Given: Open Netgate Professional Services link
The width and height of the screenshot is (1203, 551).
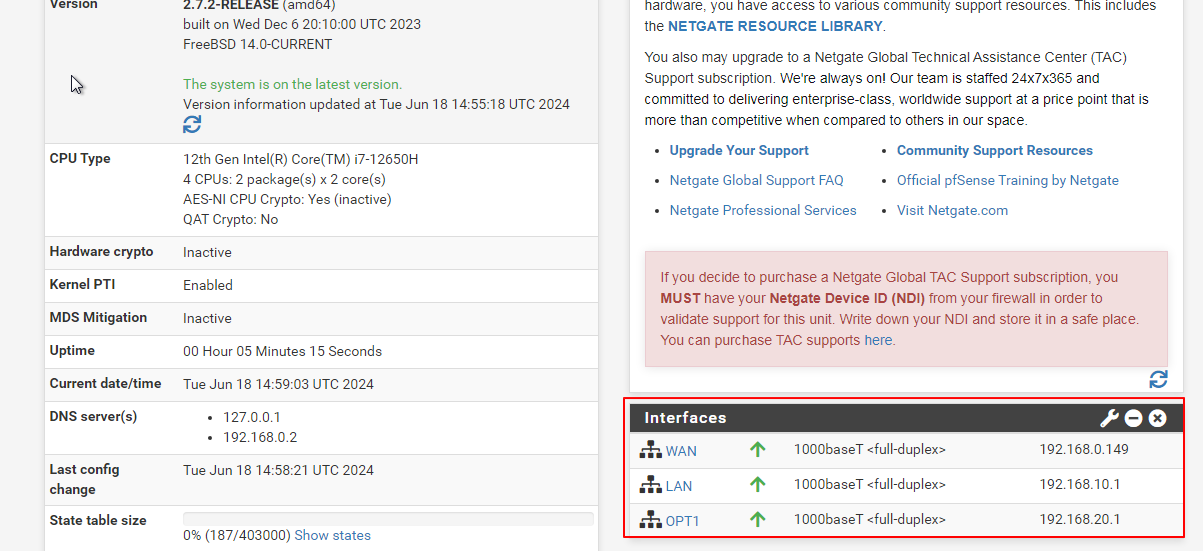Looking at the screenshot, I should (763, 210).
